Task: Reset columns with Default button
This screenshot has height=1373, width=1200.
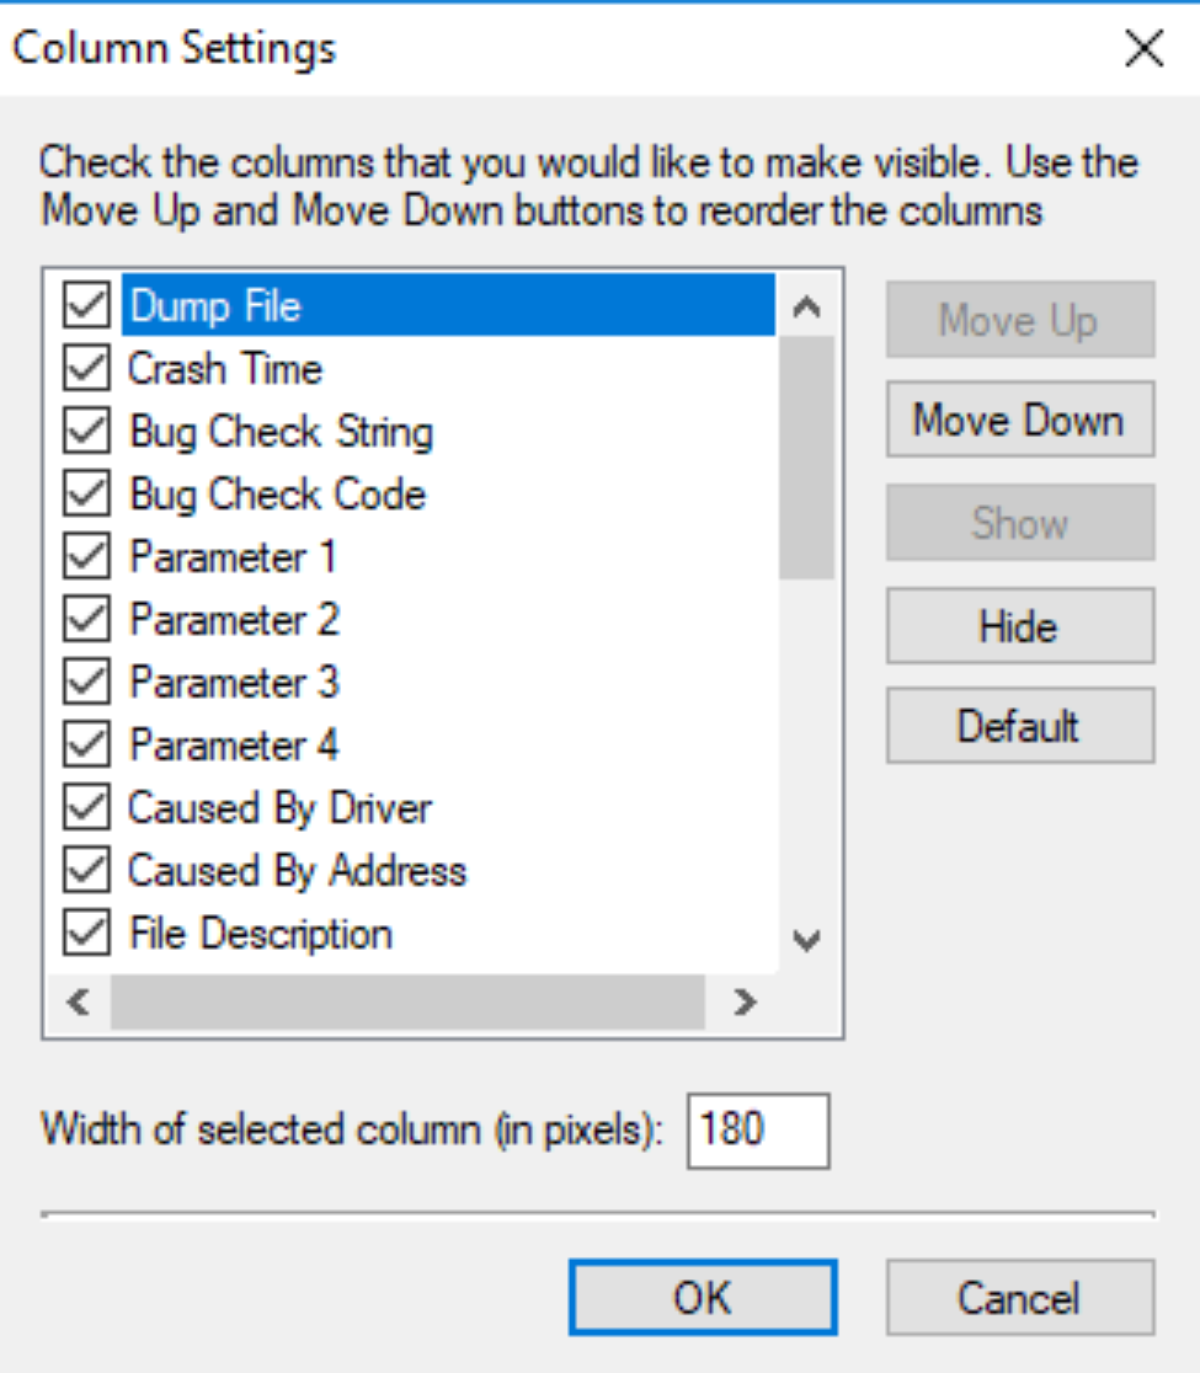Action: click(1019, 725)
